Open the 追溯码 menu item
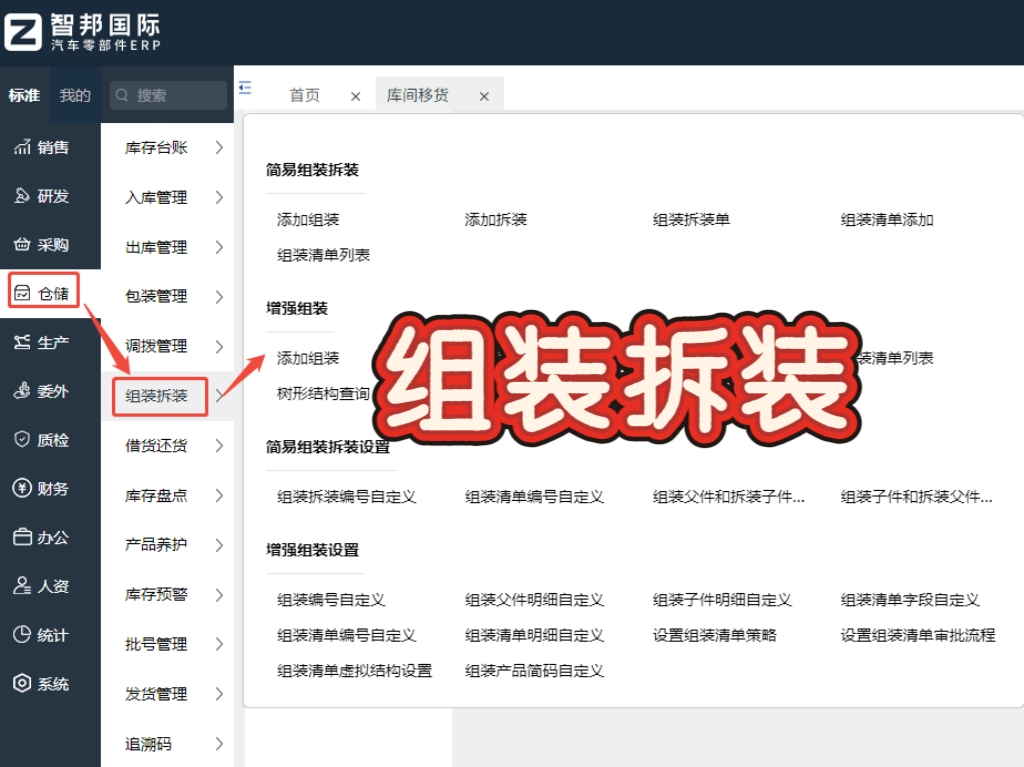The image size is (1024, 767). [x=149, y=743]
